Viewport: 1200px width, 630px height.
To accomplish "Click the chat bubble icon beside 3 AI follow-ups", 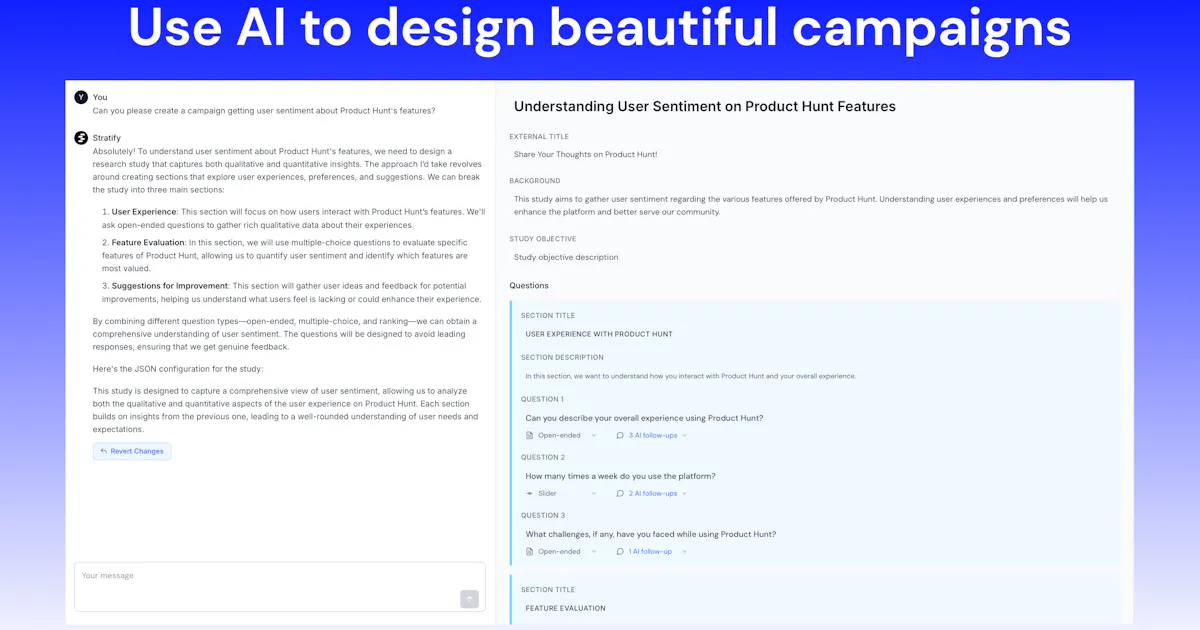I will (x=620, y=435).
